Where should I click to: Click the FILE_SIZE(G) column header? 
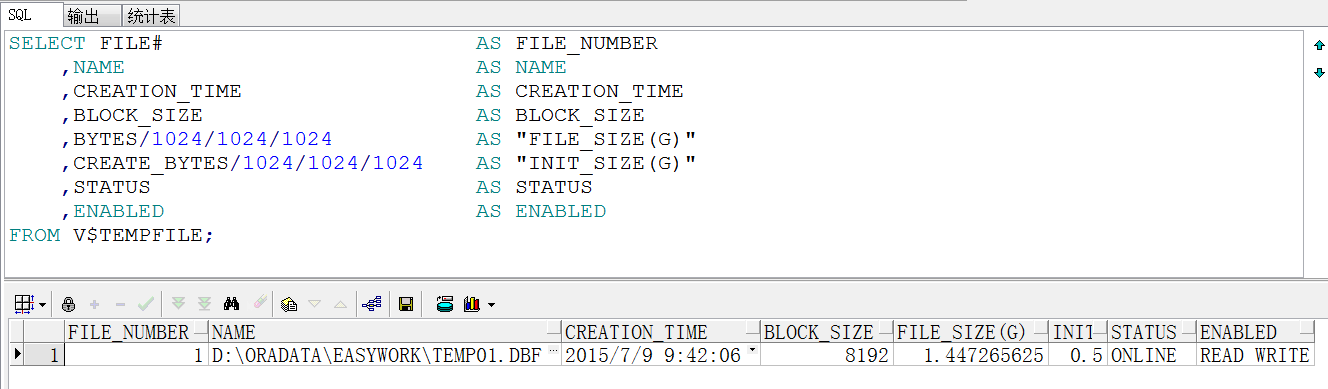click(971, 332)
